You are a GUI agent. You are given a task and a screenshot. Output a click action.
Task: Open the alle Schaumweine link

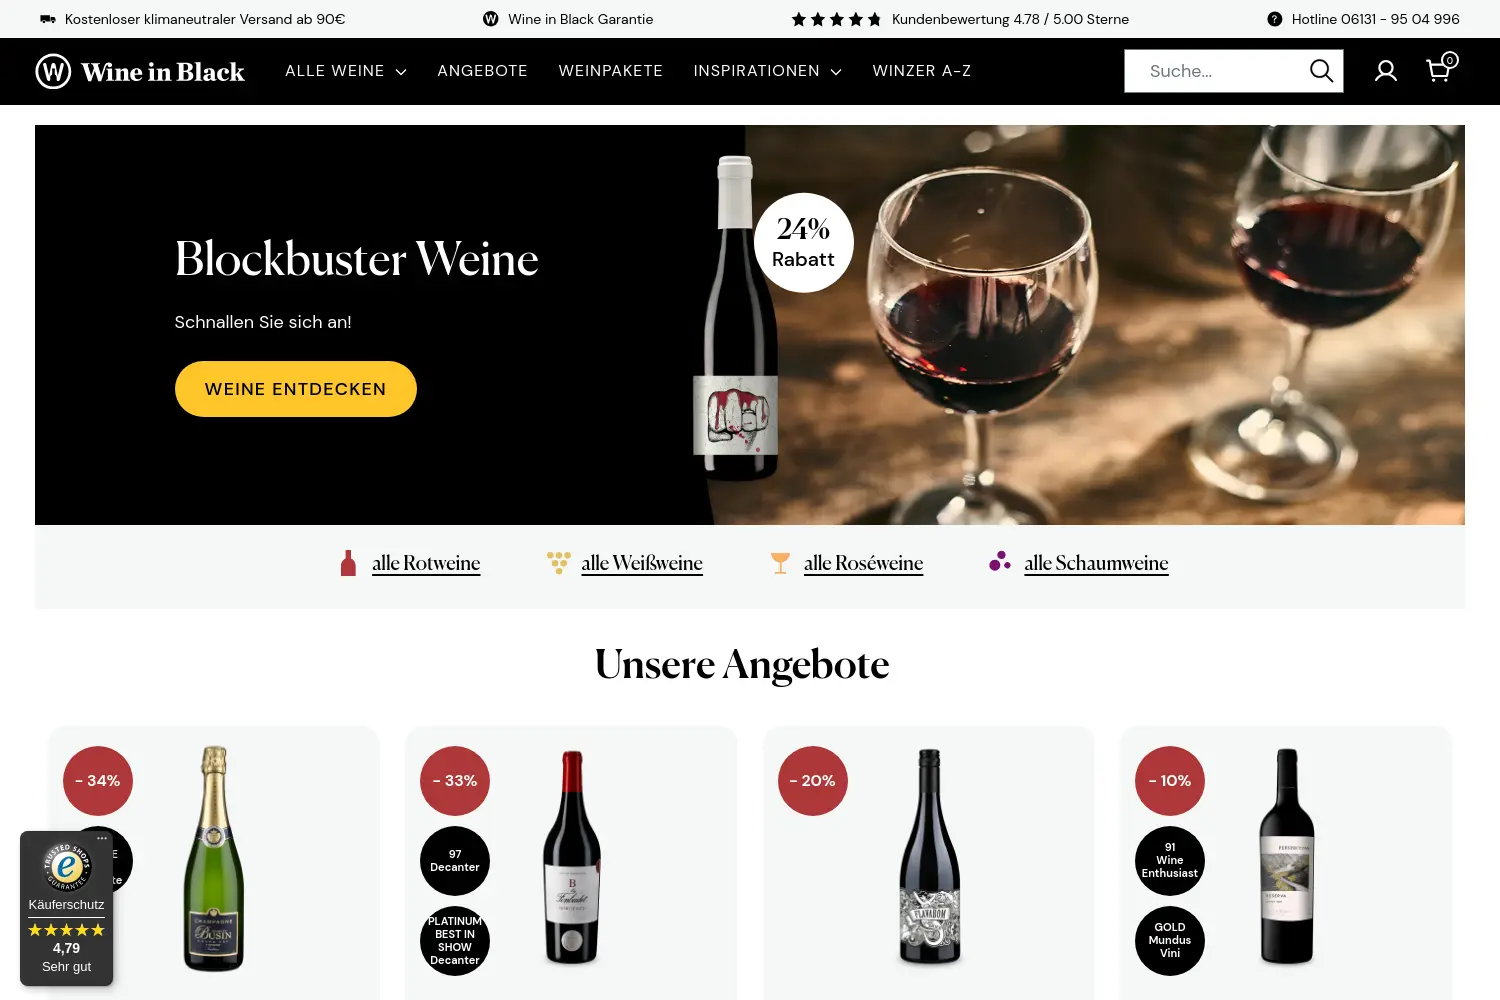coord(1096,563)
